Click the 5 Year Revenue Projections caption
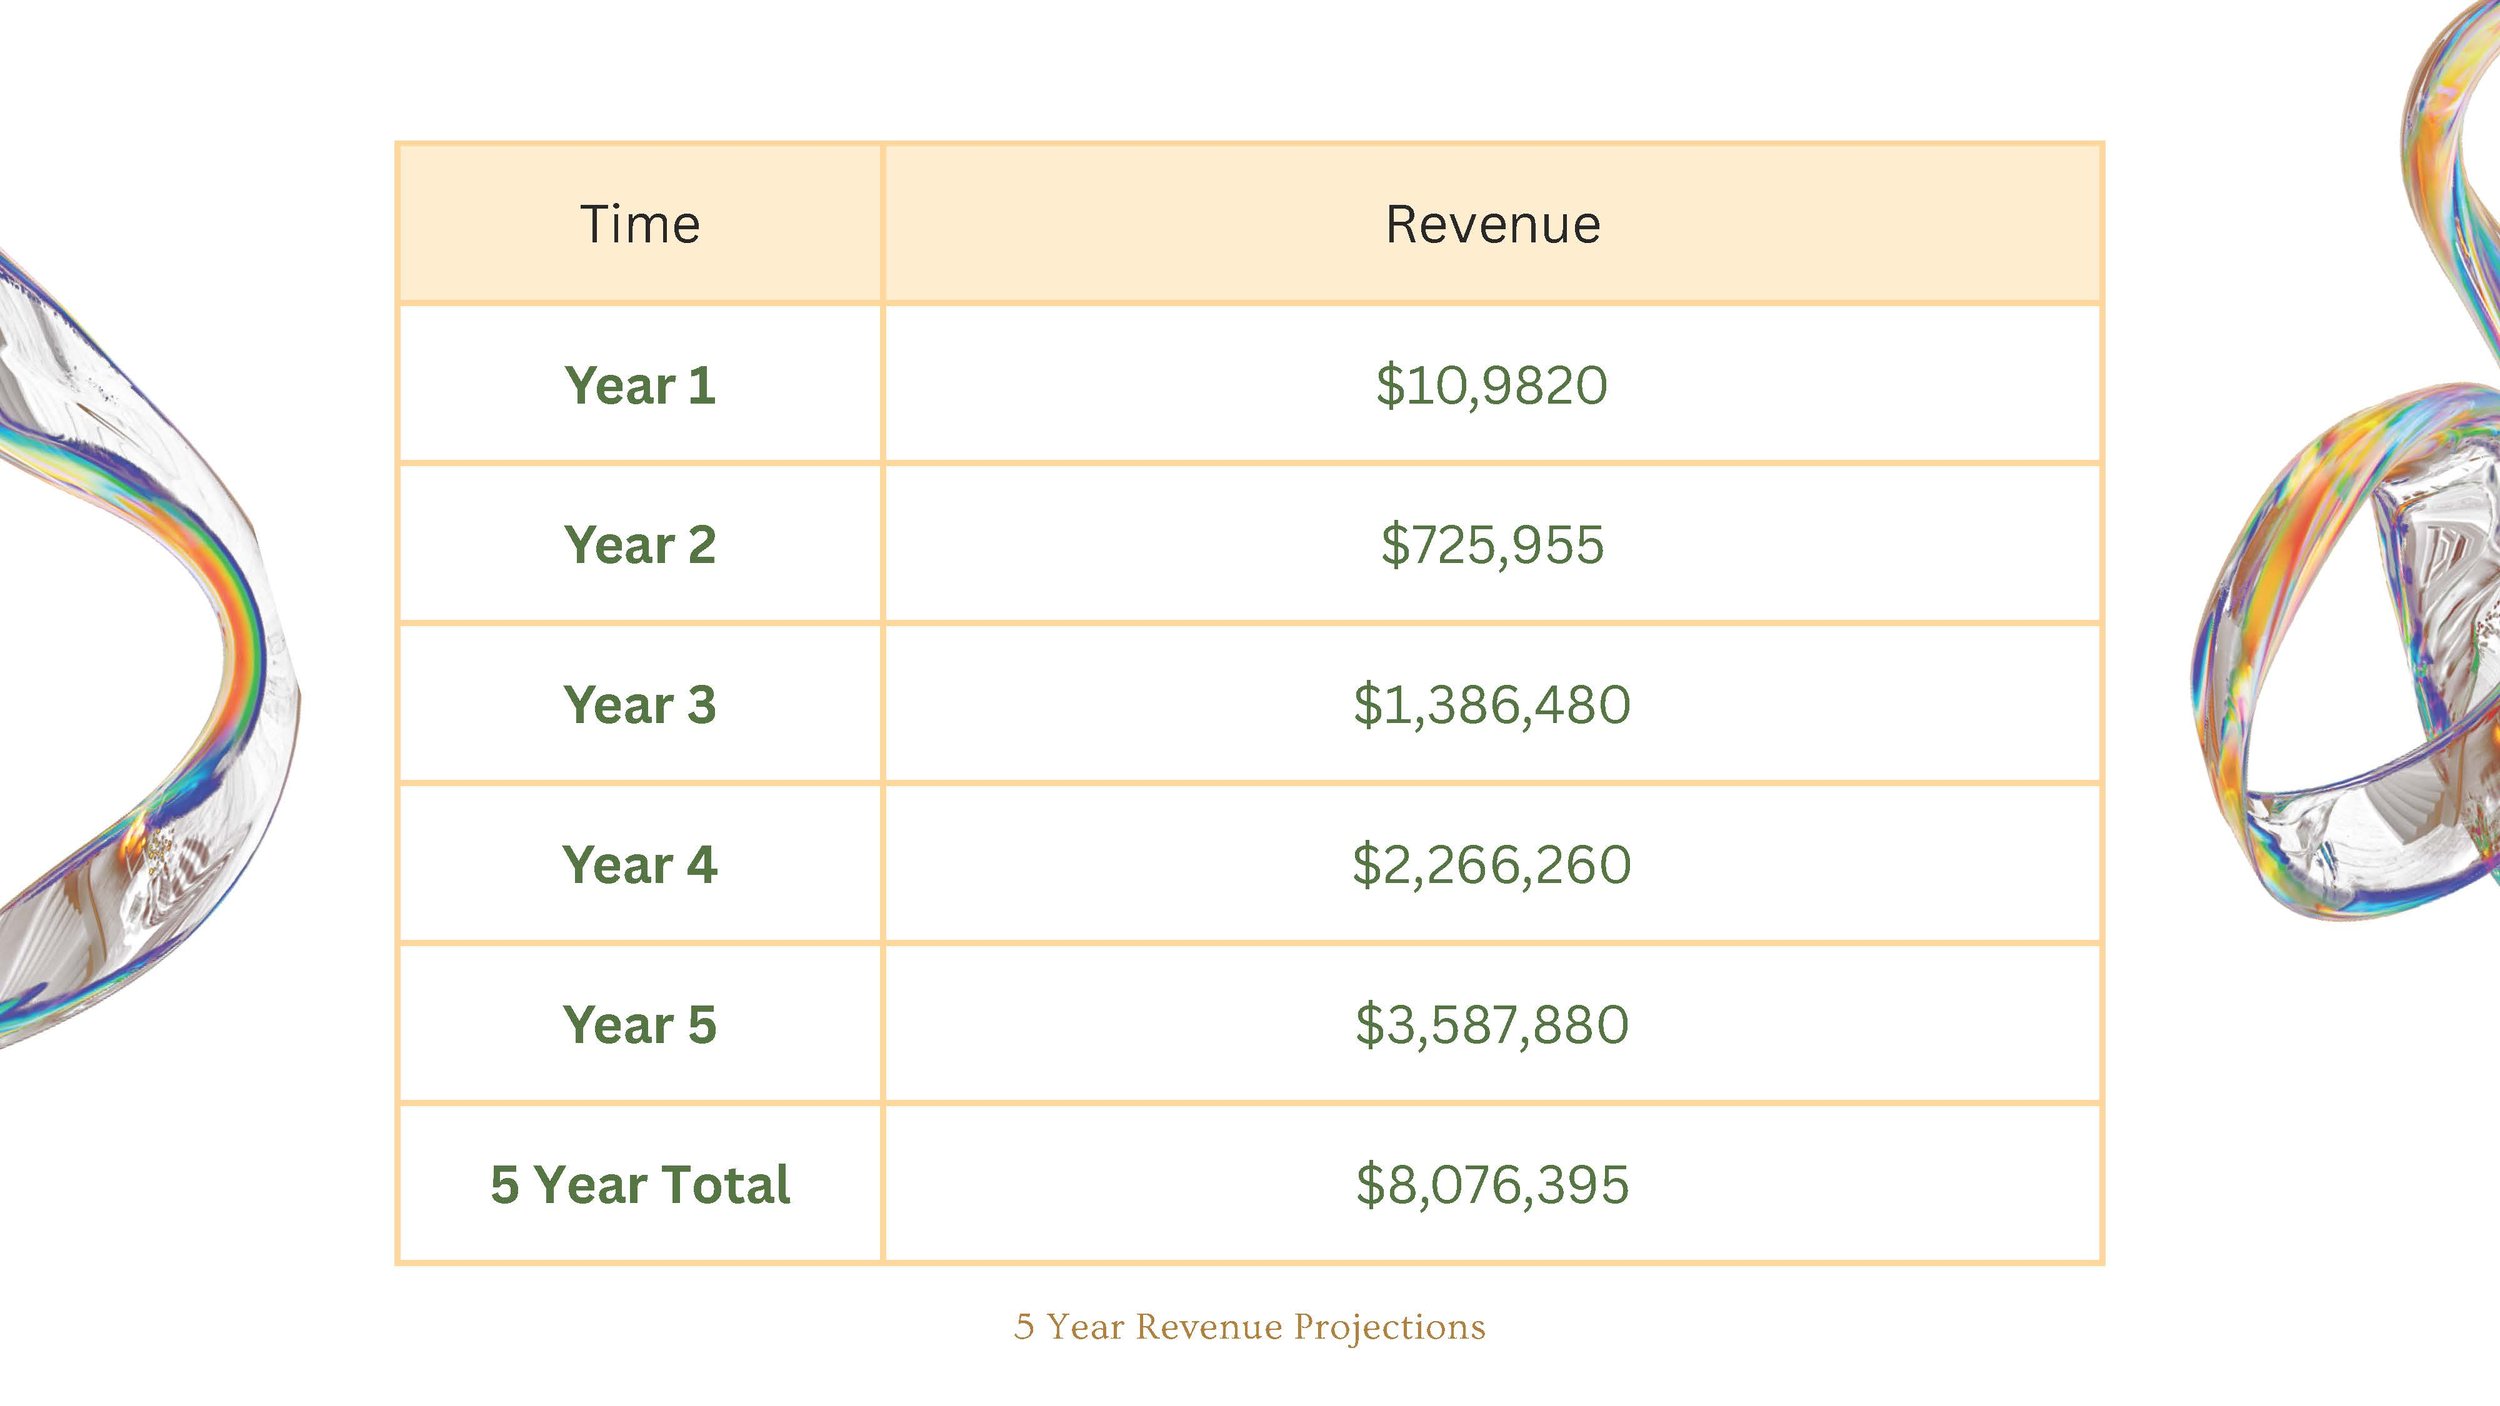Image resolution: width=2500 pixels, height=1406 pixels. 1250,1327
